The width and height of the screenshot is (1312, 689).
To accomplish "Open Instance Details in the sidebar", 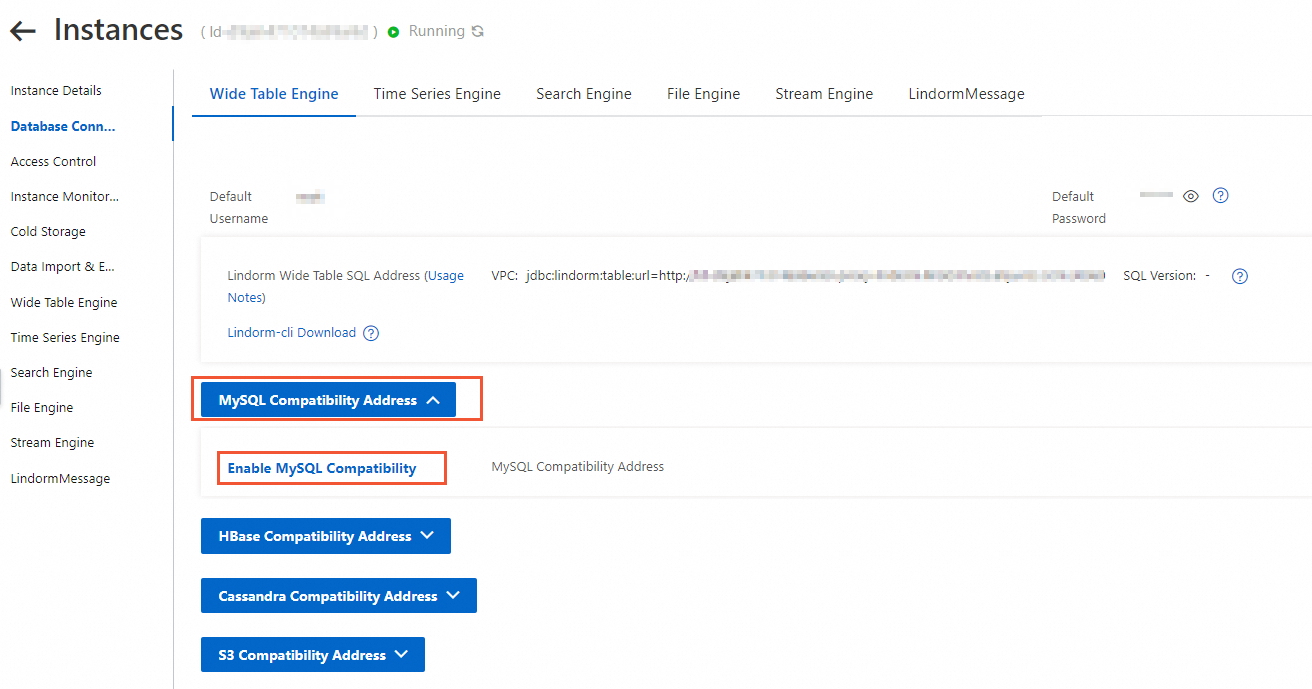I will coord(56,90).
